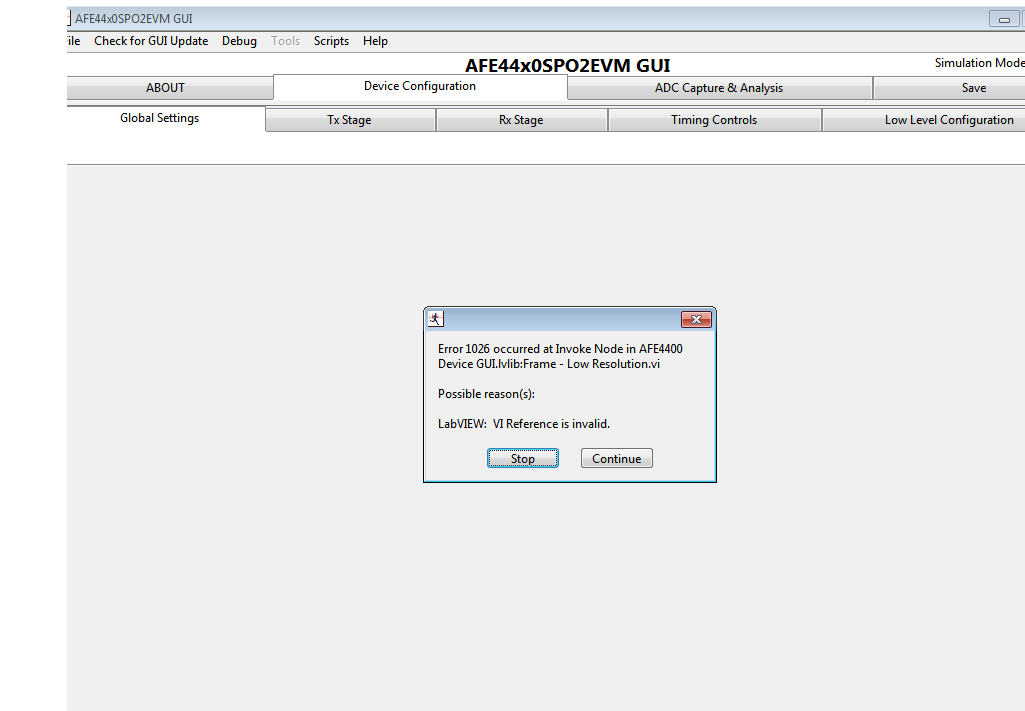
Task: Click the Stop button in error dialog
Action: [522, 458]
